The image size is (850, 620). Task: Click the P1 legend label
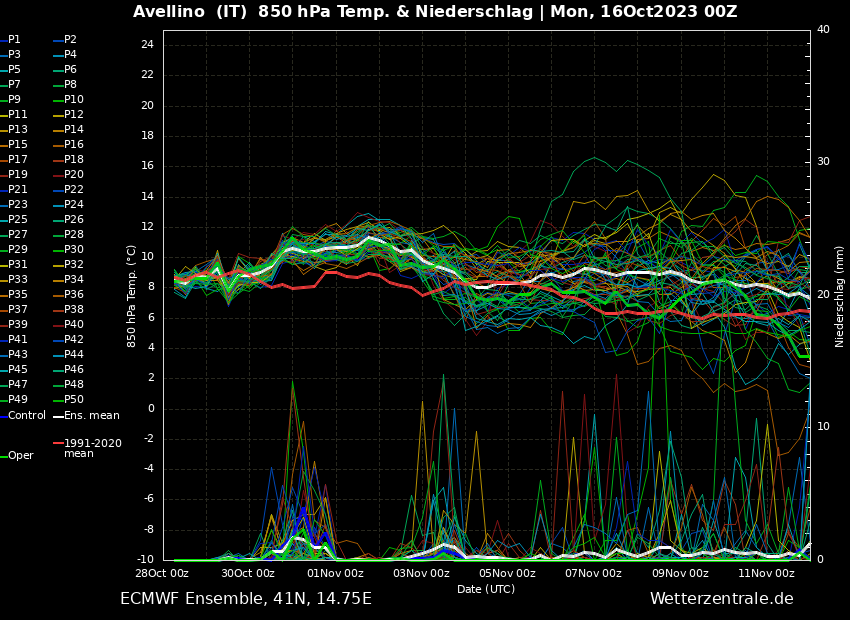tap(14, 40)
